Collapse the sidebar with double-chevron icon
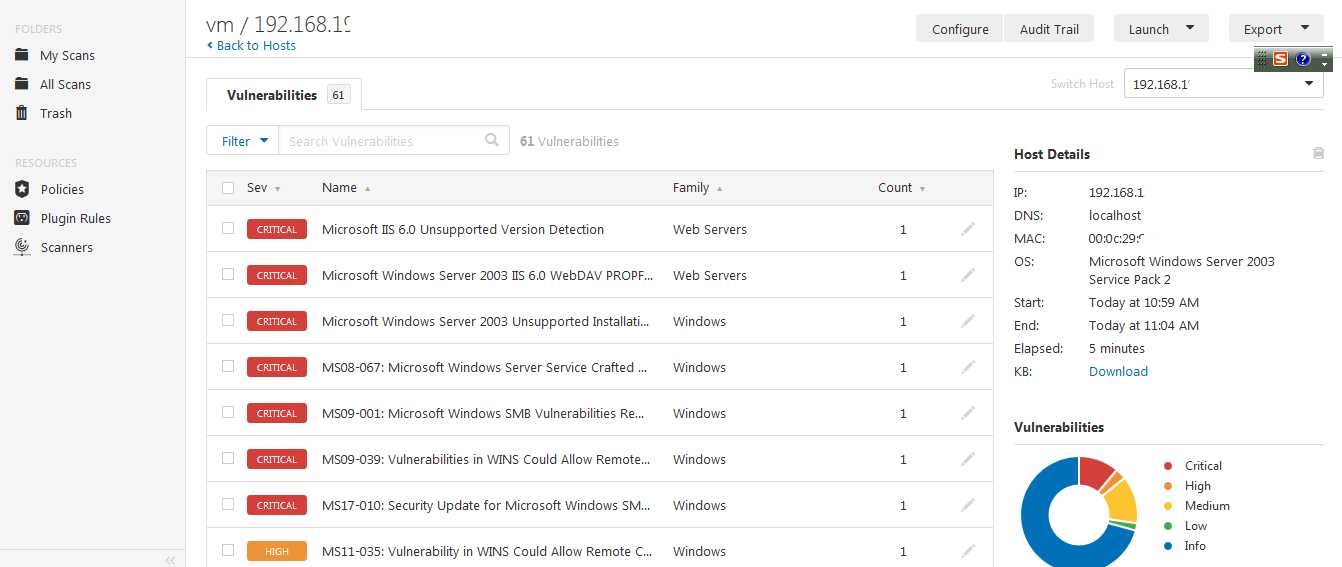 170,560
